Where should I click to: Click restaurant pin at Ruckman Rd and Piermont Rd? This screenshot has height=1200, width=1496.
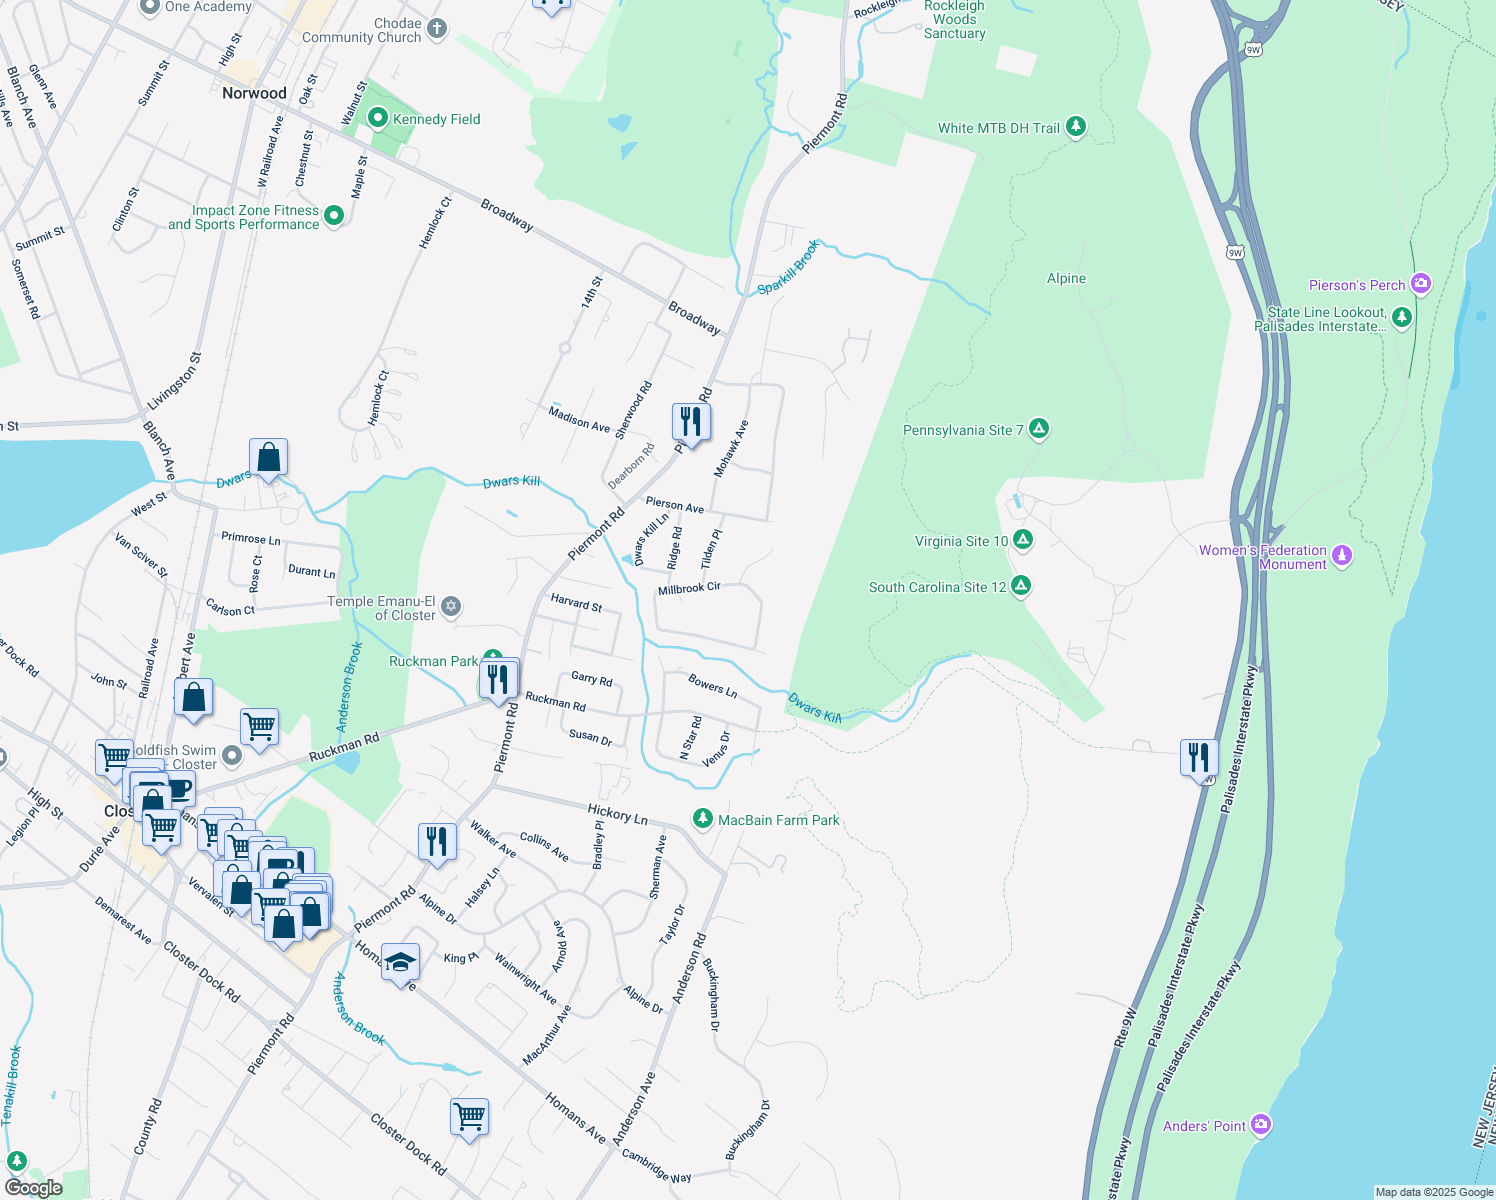(498, 680)
